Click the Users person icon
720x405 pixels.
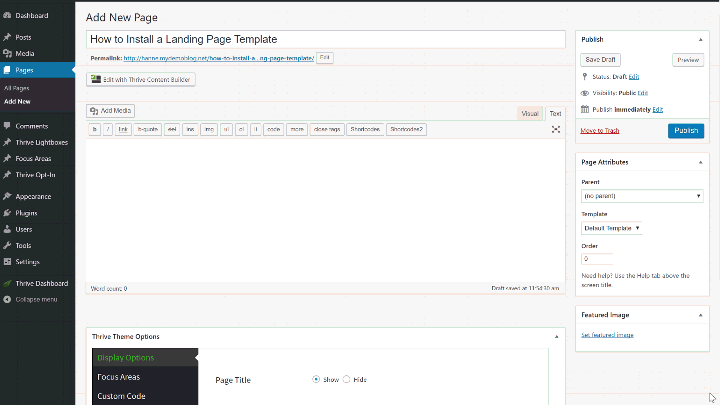(x=7, y=229)
